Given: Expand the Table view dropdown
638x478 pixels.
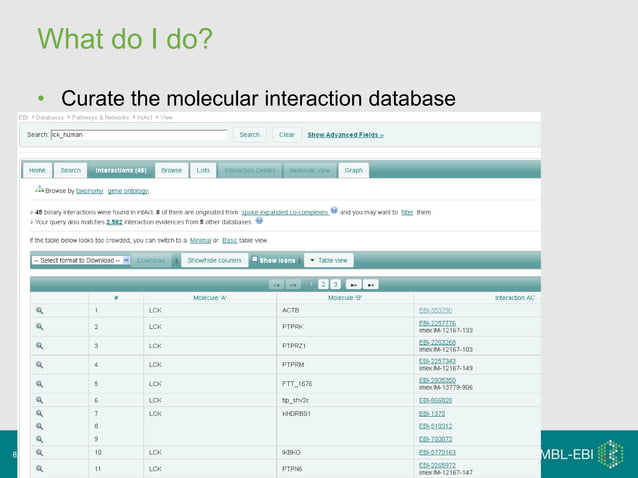Looking at the screenshot, I should (329, 260).
